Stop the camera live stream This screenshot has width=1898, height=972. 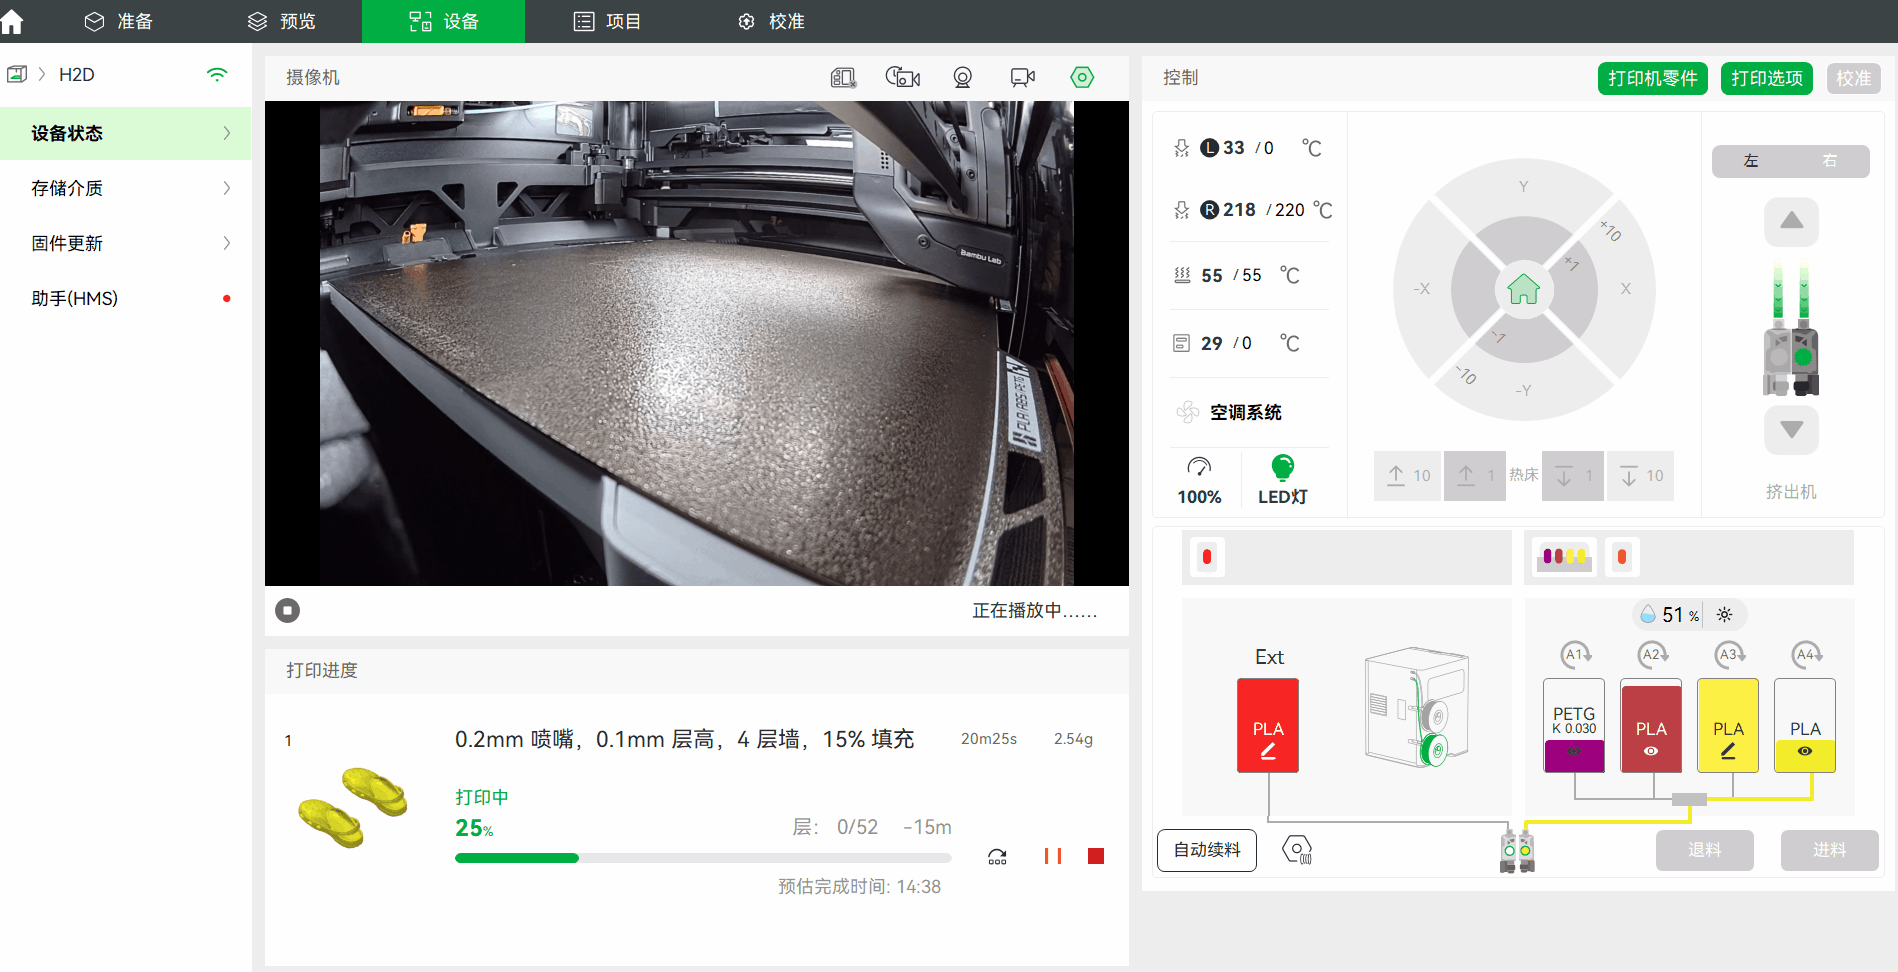[287, 610]
